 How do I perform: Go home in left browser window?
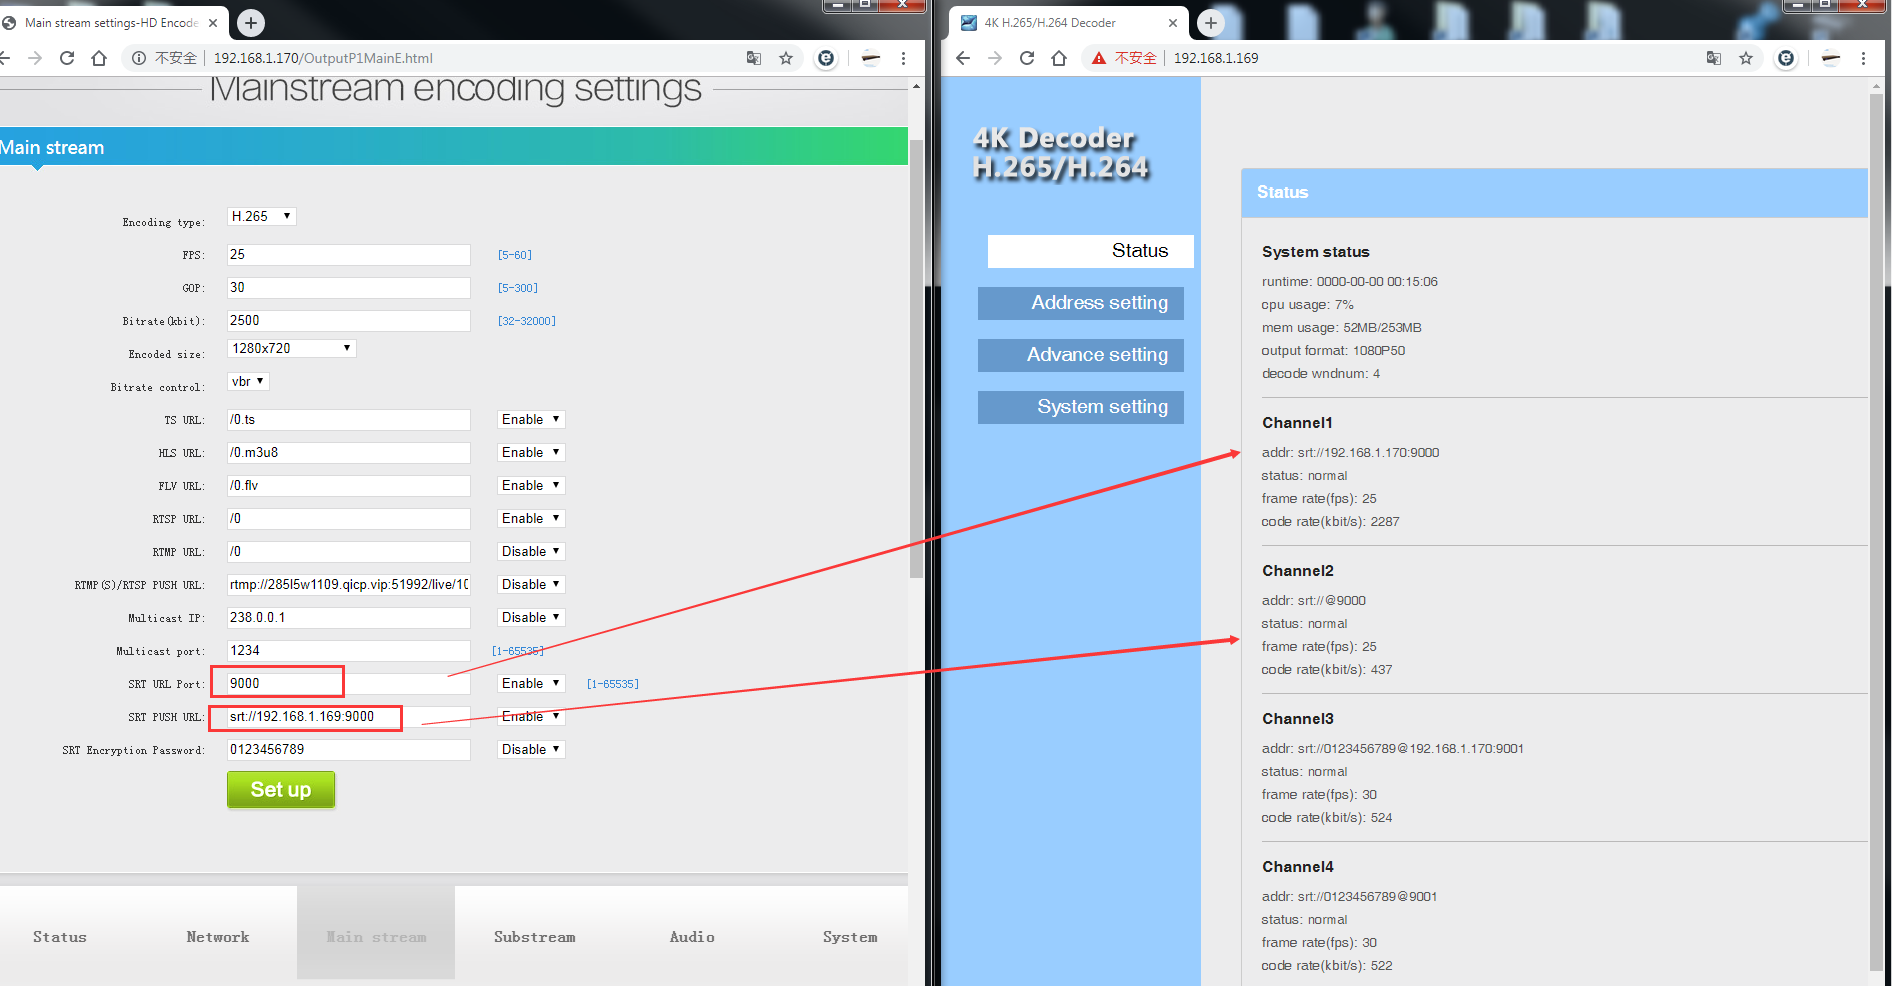[99, 58]
